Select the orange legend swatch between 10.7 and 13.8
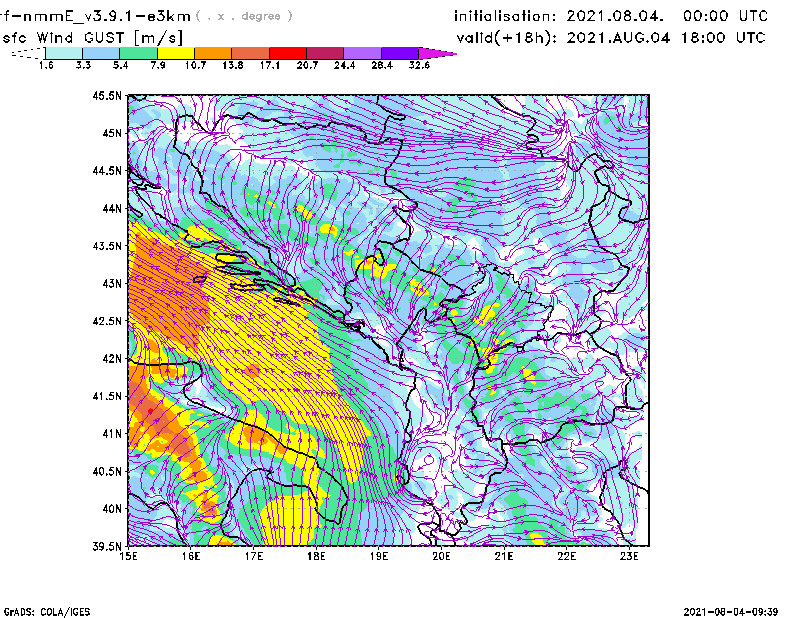 (213, 53)
